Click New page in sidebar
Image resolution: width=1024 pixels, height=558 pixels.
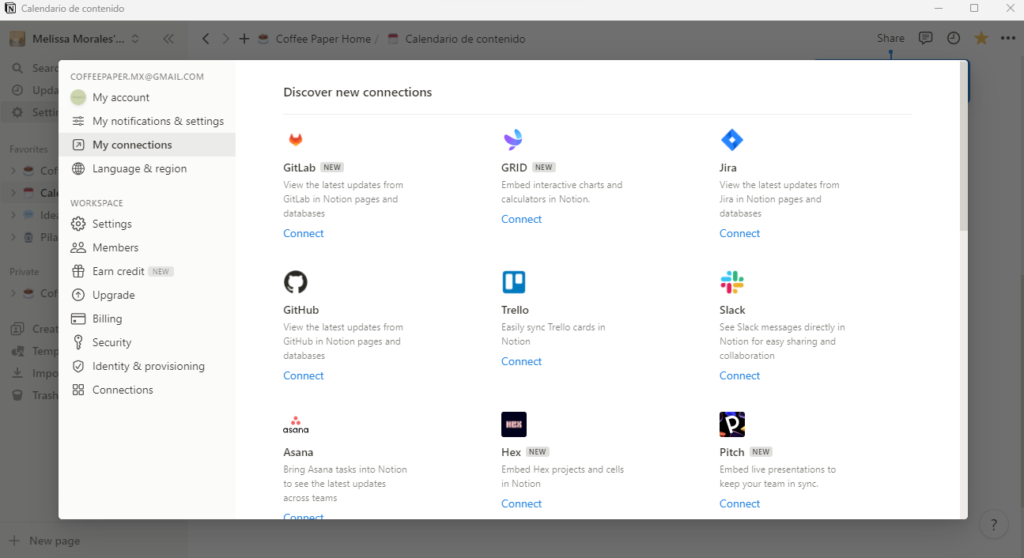tap(44, 541)
